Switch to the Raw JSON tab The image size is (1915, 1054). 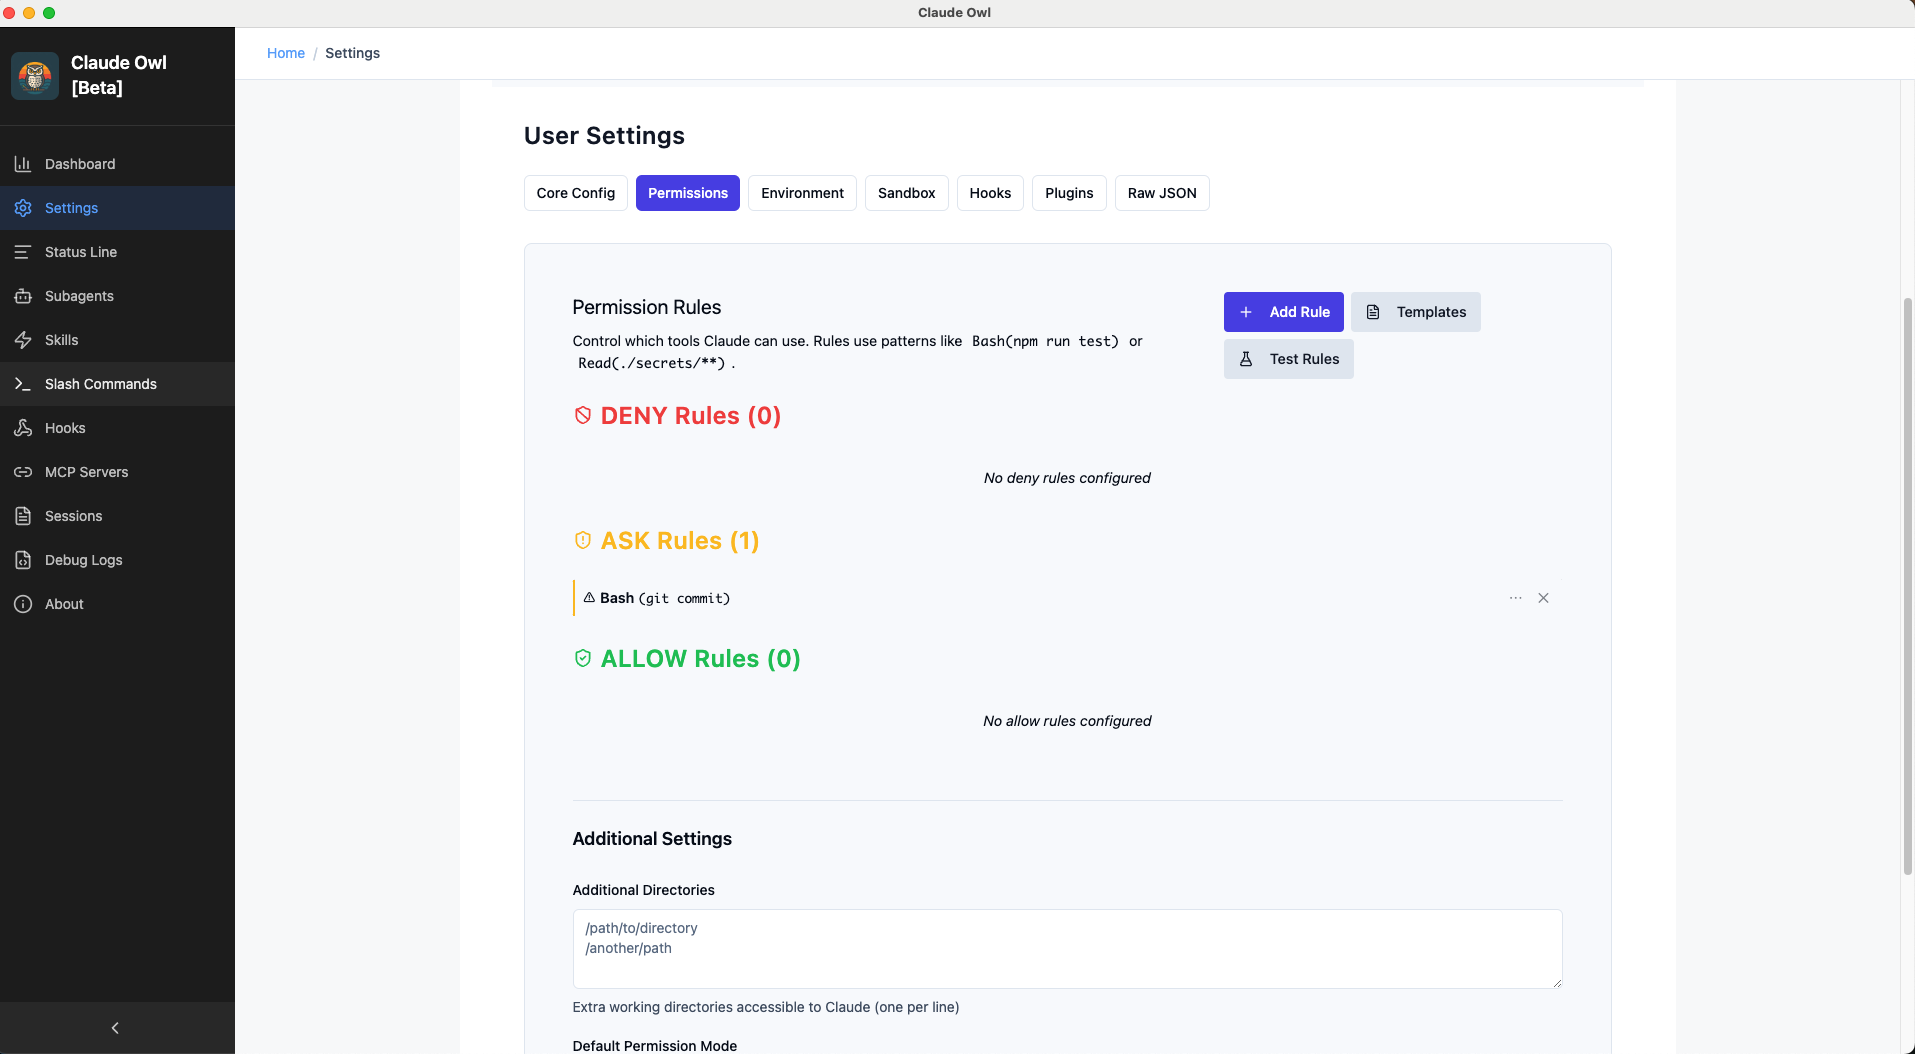(1161, 192)
